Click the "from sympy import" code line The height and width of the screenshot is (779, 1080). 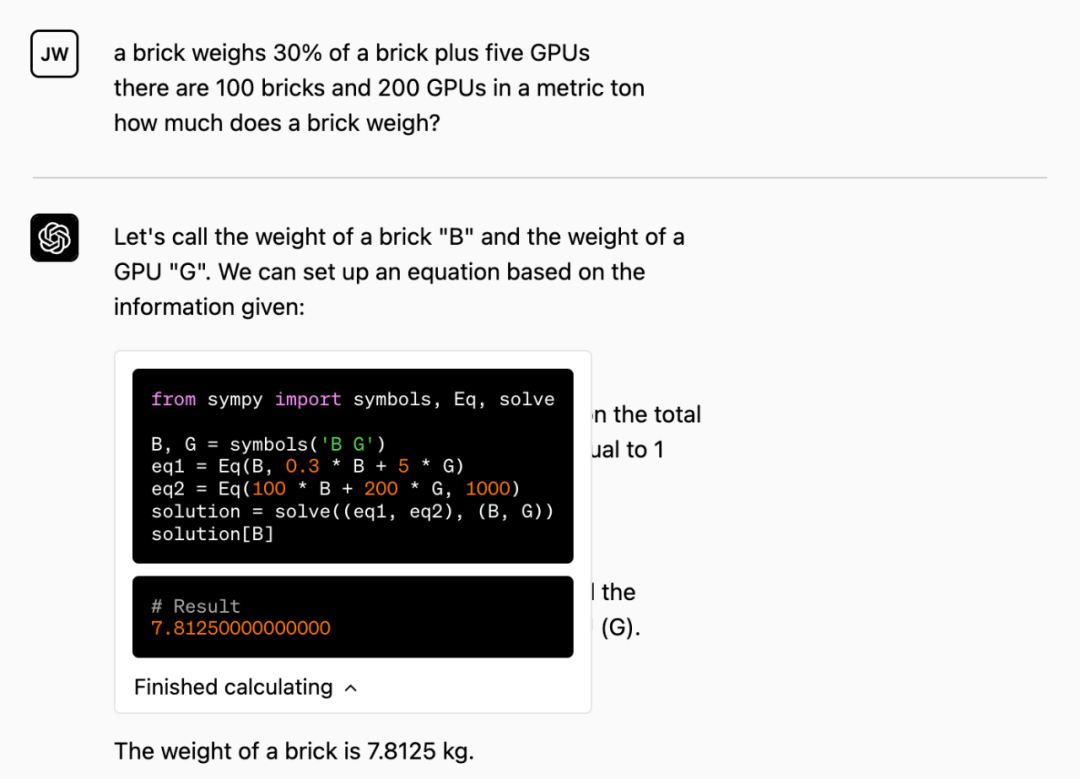tap(352, 399)
